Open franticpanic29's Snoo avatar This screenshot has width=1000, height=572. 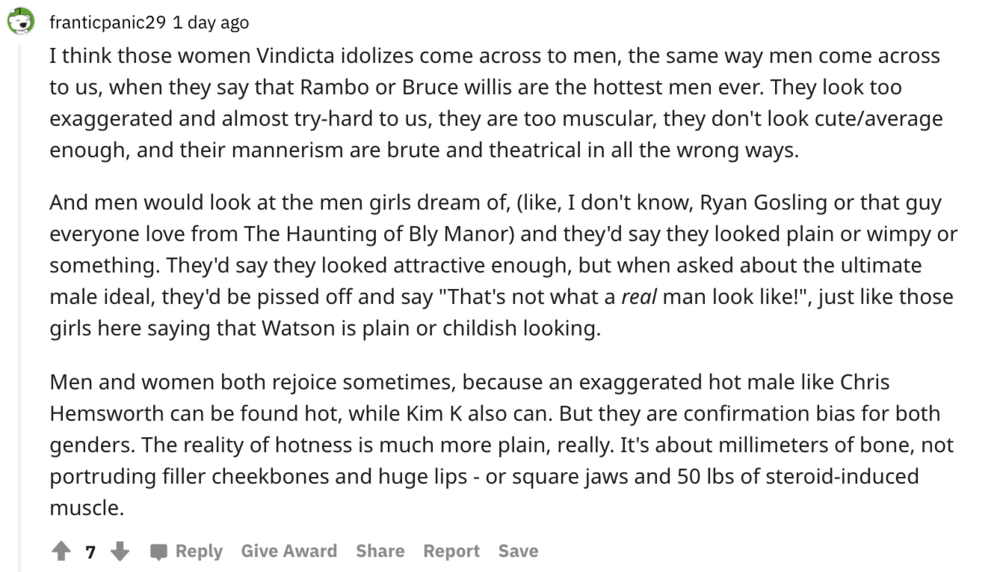point(20,21)
